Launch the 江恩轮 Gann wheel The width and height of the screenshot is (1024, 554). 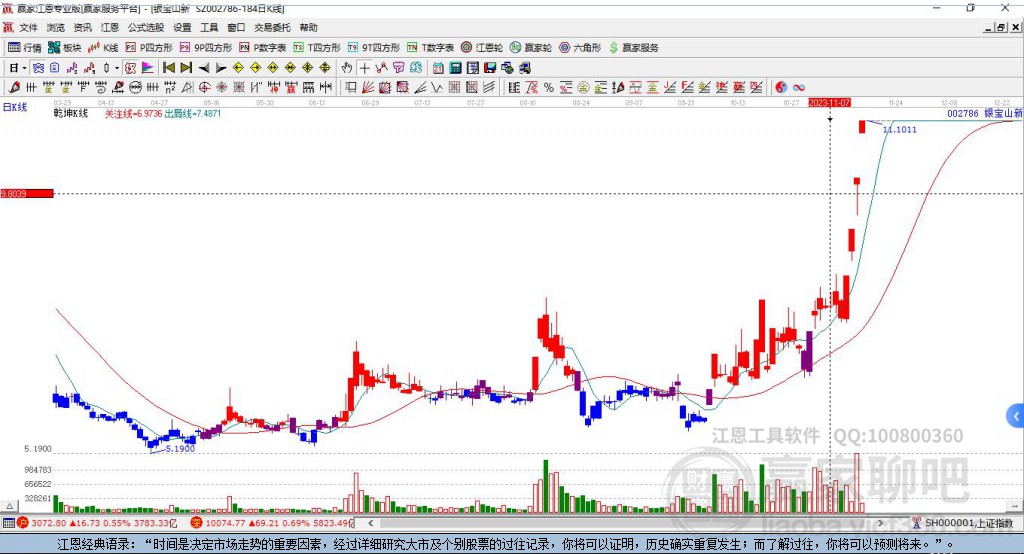481,48
